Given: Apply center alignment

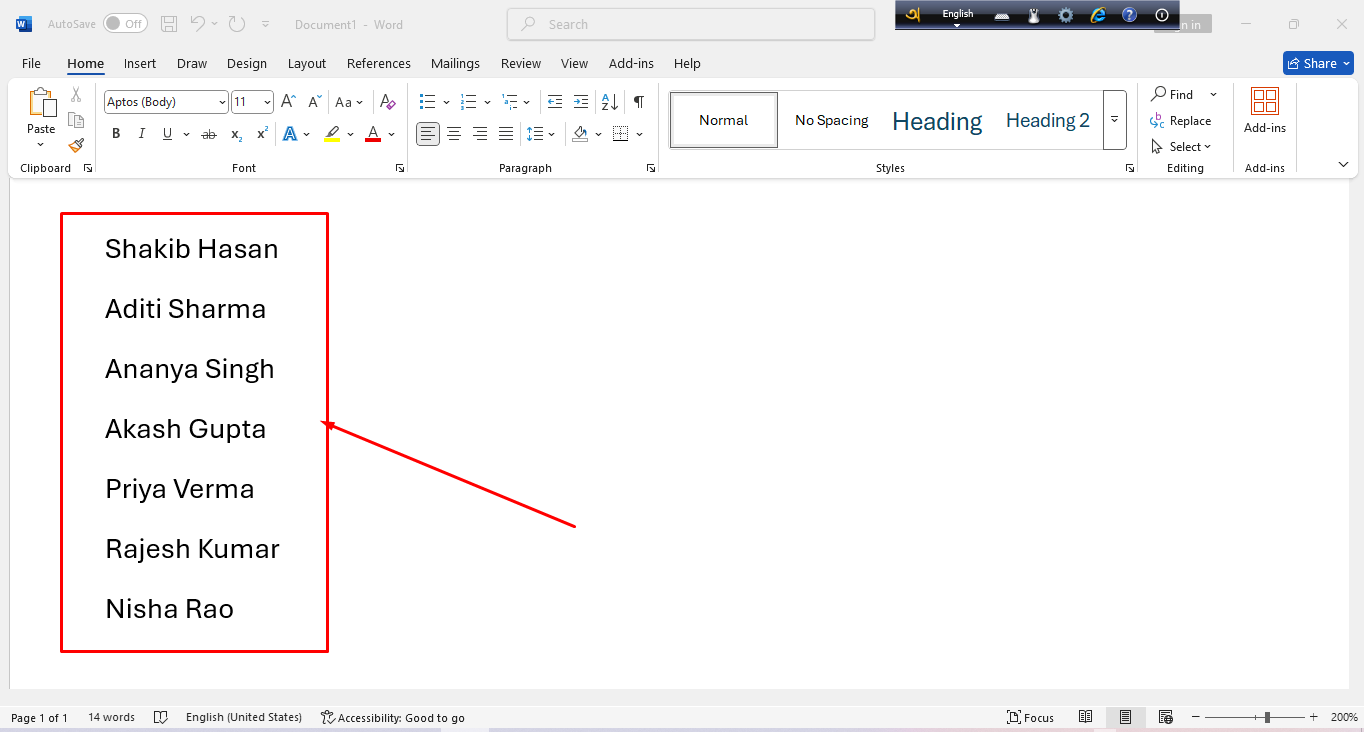Looking at the screenshot, I should (x=454, y=133).
